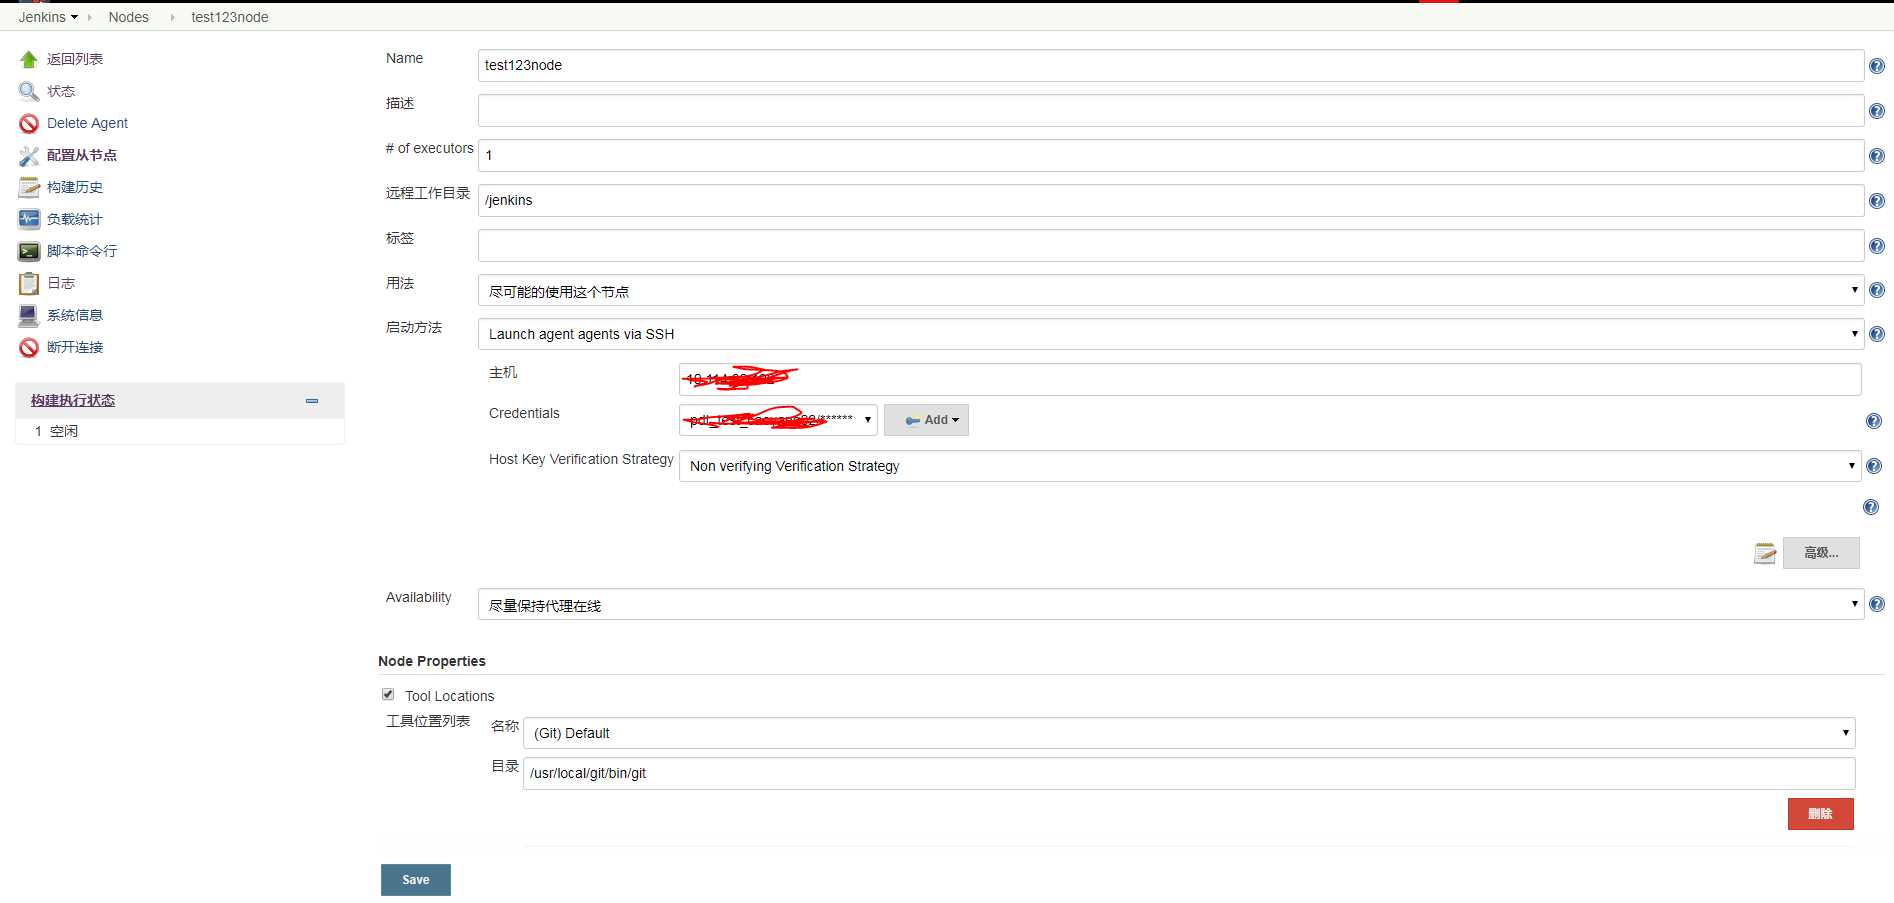Click the 描述 input field
1894x903 pixels.
click(1170, 111)
